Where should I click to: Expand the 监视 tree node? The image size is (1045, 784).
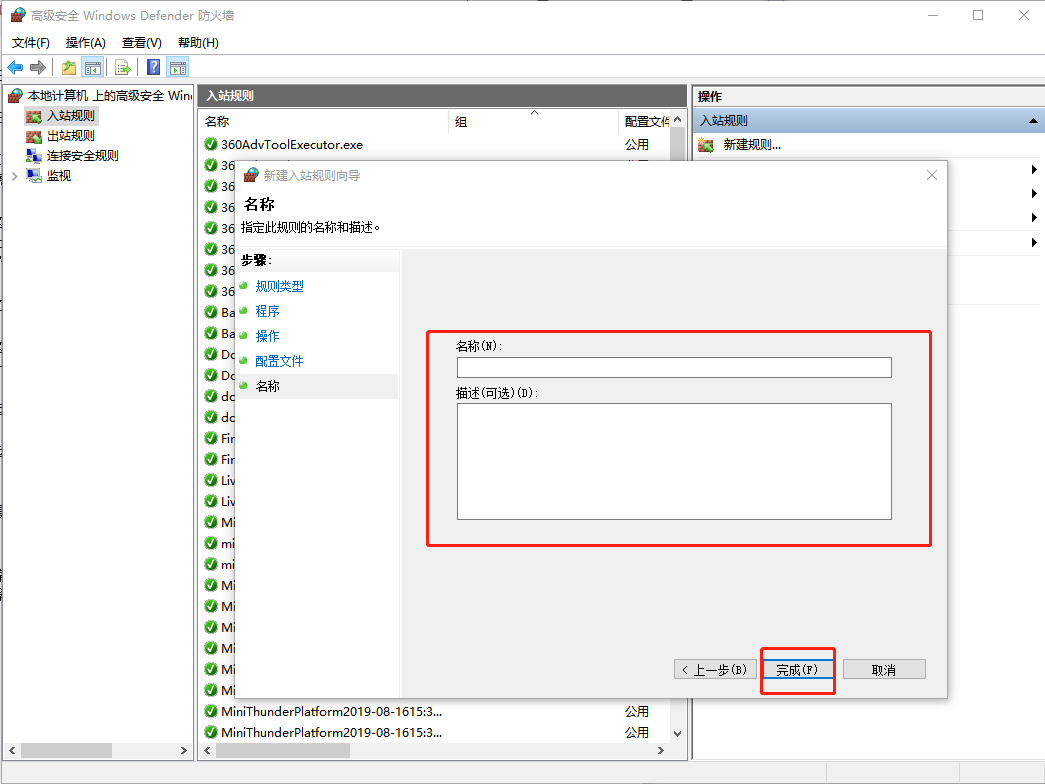14,175
